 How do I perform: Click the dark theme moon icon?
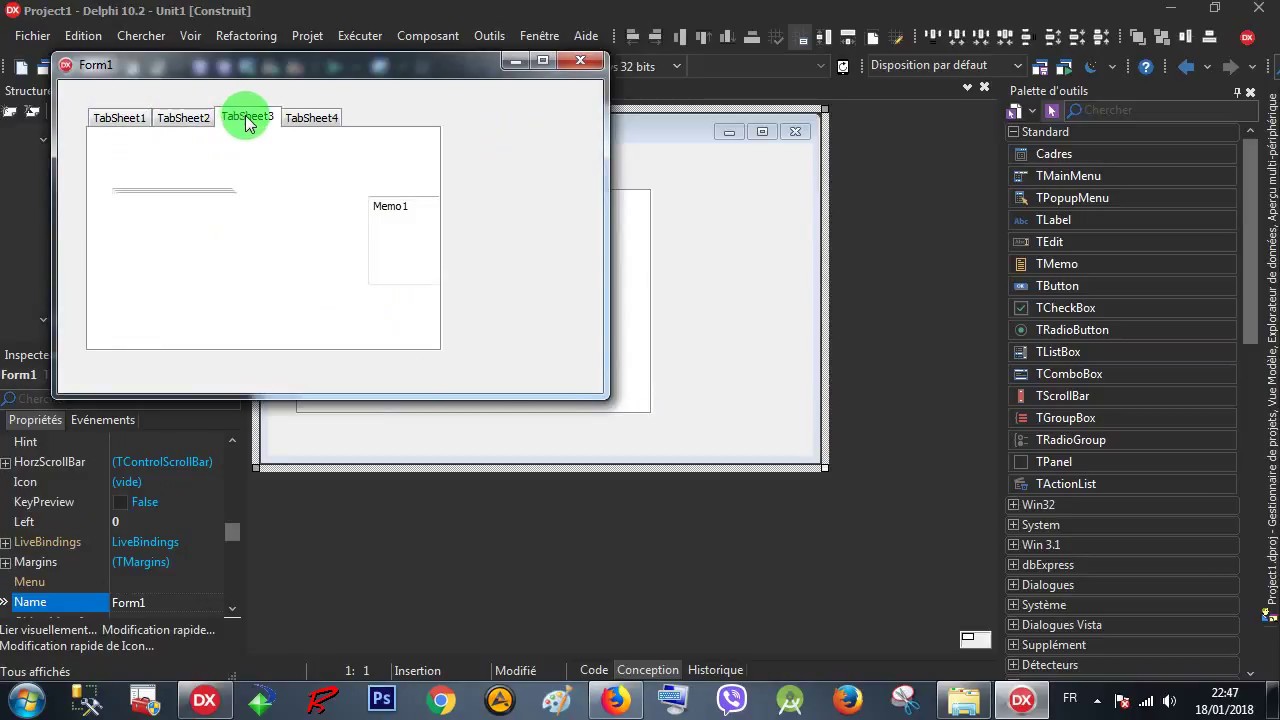1091,66
